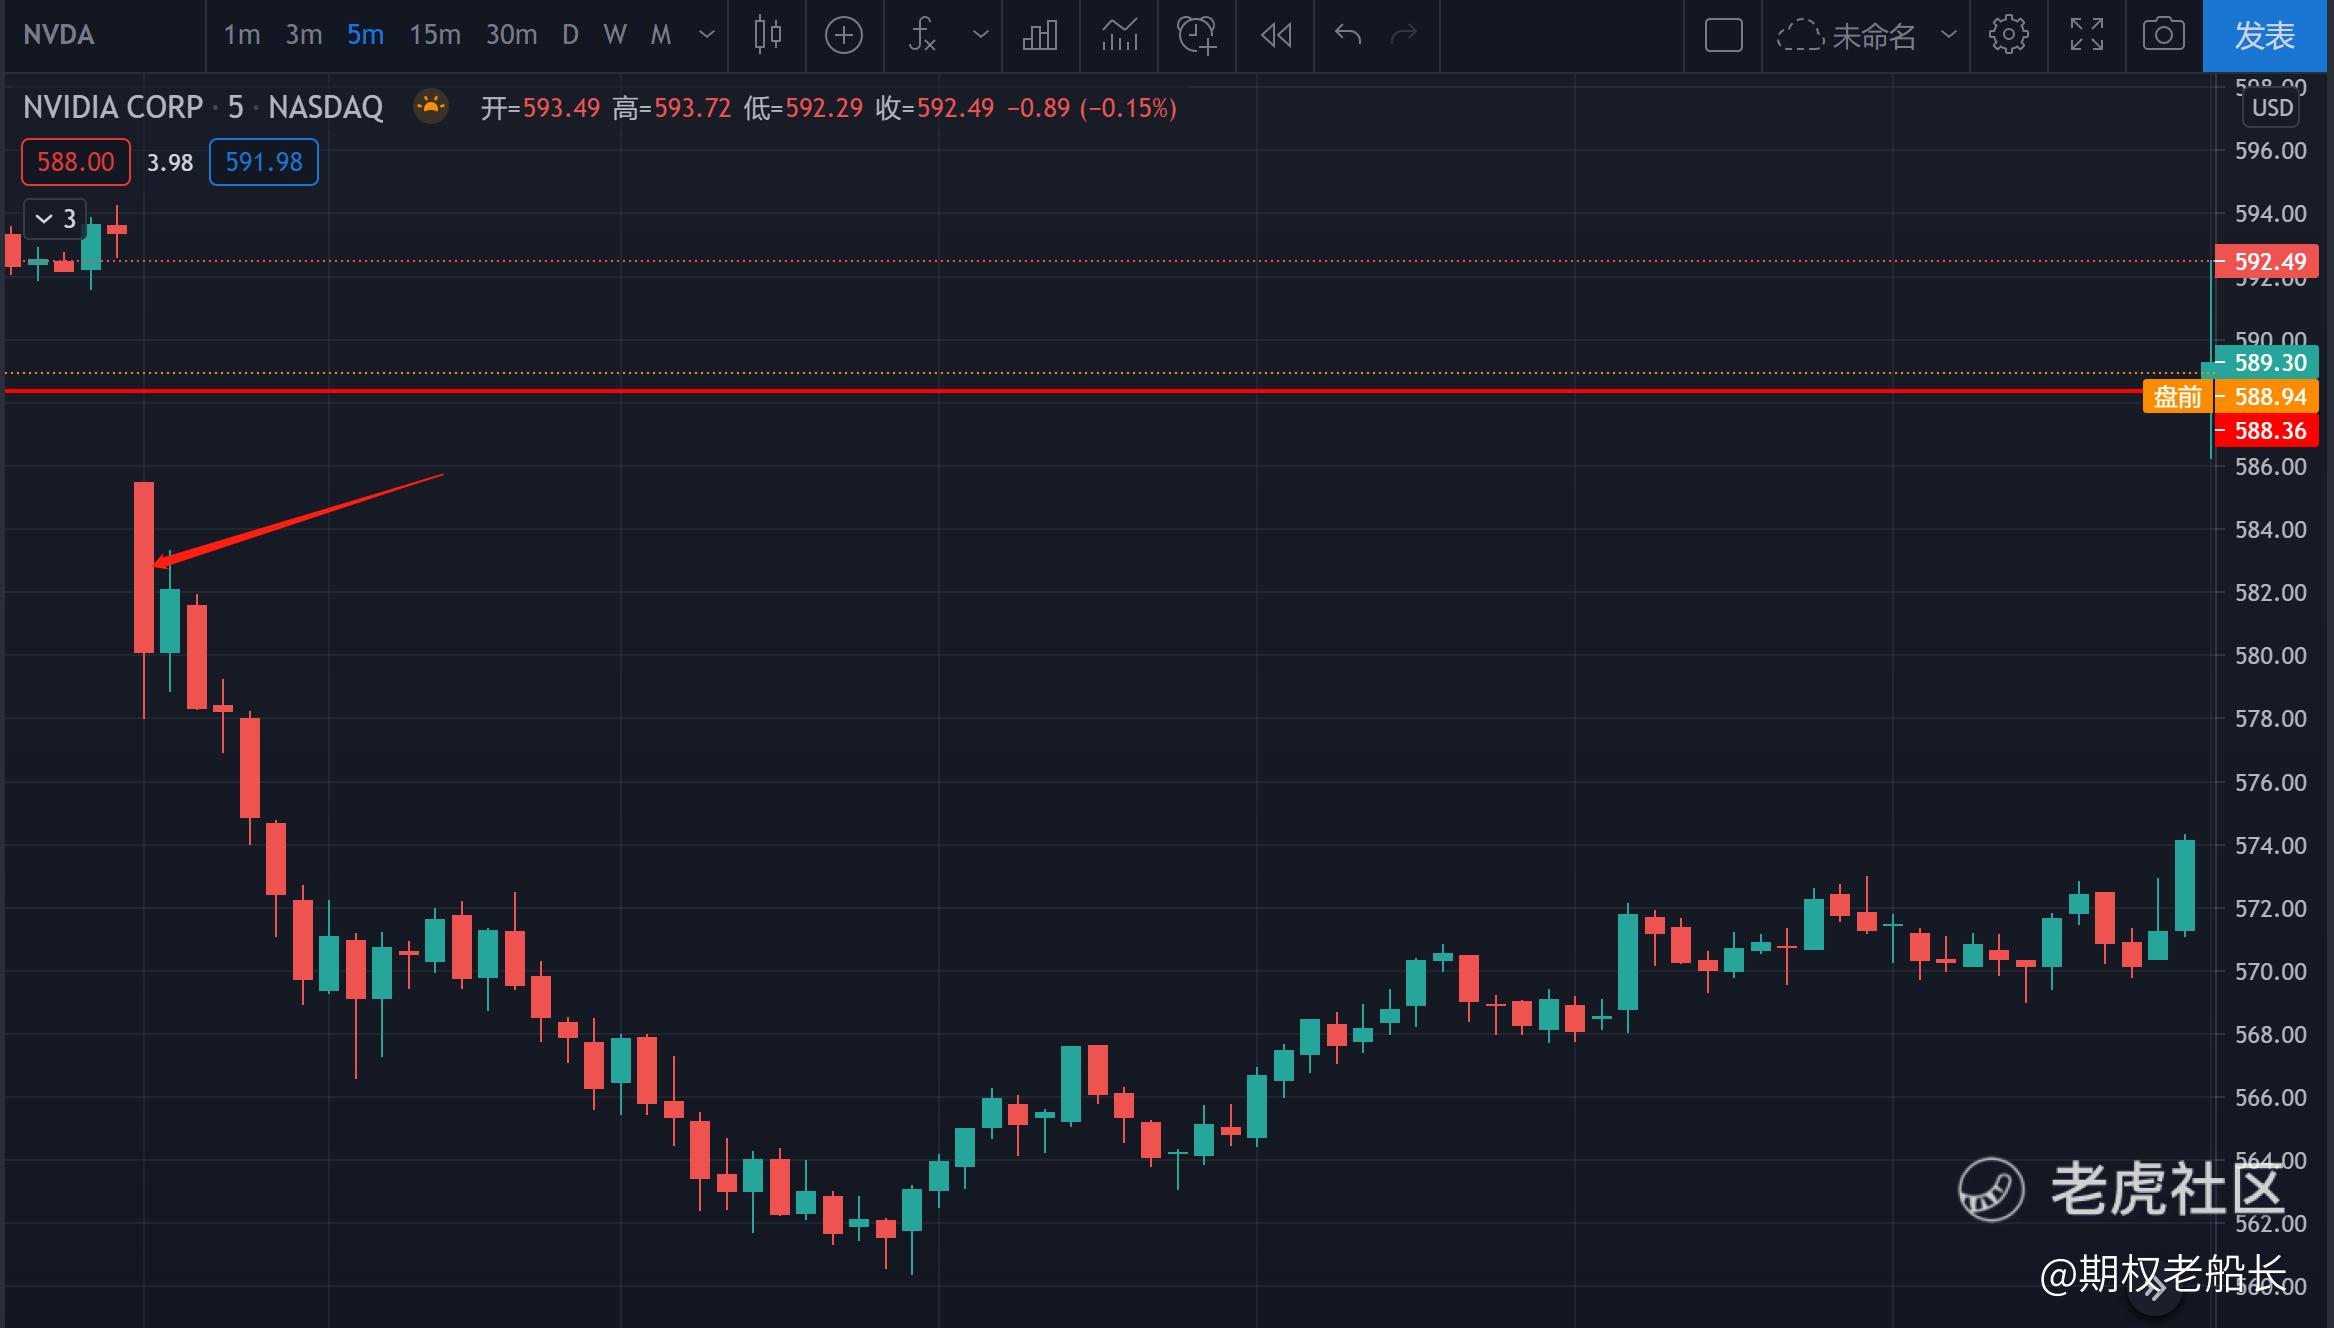The height and width of the screenshot is (1328, 2334).
Task: Click the 收=592.49 close value in legend
Action: [x=935, y=108]
